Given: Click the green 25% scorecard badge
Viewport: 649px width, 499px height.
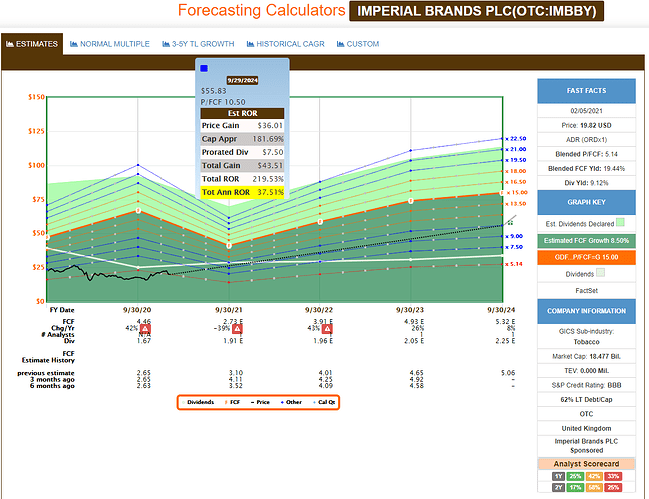Looking at the screenshot, I should pyautogui.click(x=575, y=476).
